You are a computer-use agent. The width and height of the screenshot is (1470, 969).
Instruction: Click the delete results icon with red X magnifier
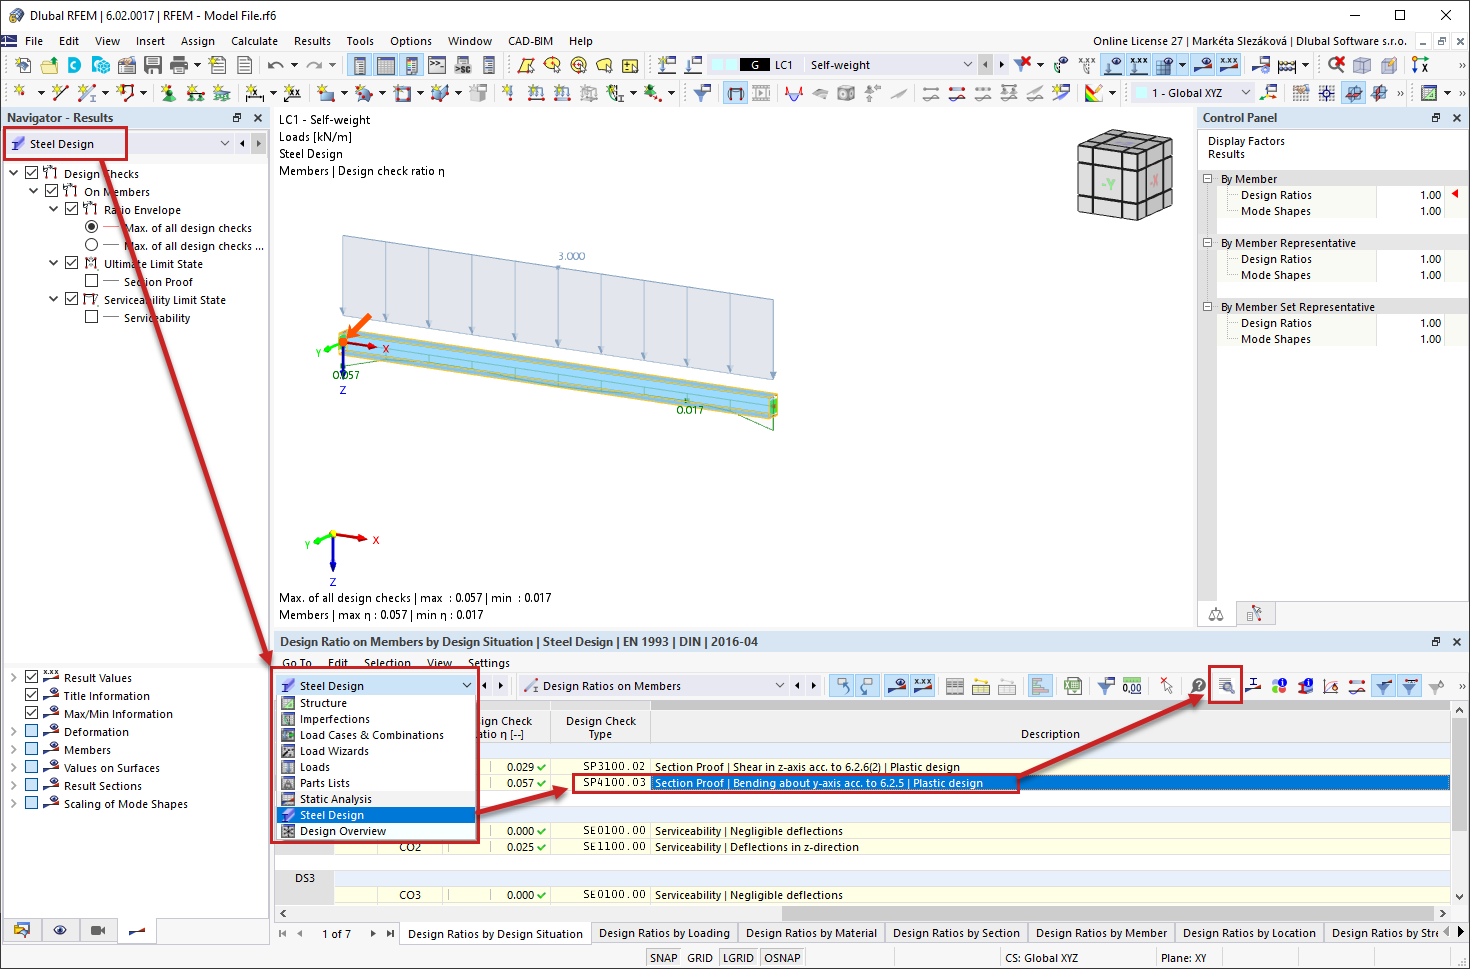click(1336, 65)
